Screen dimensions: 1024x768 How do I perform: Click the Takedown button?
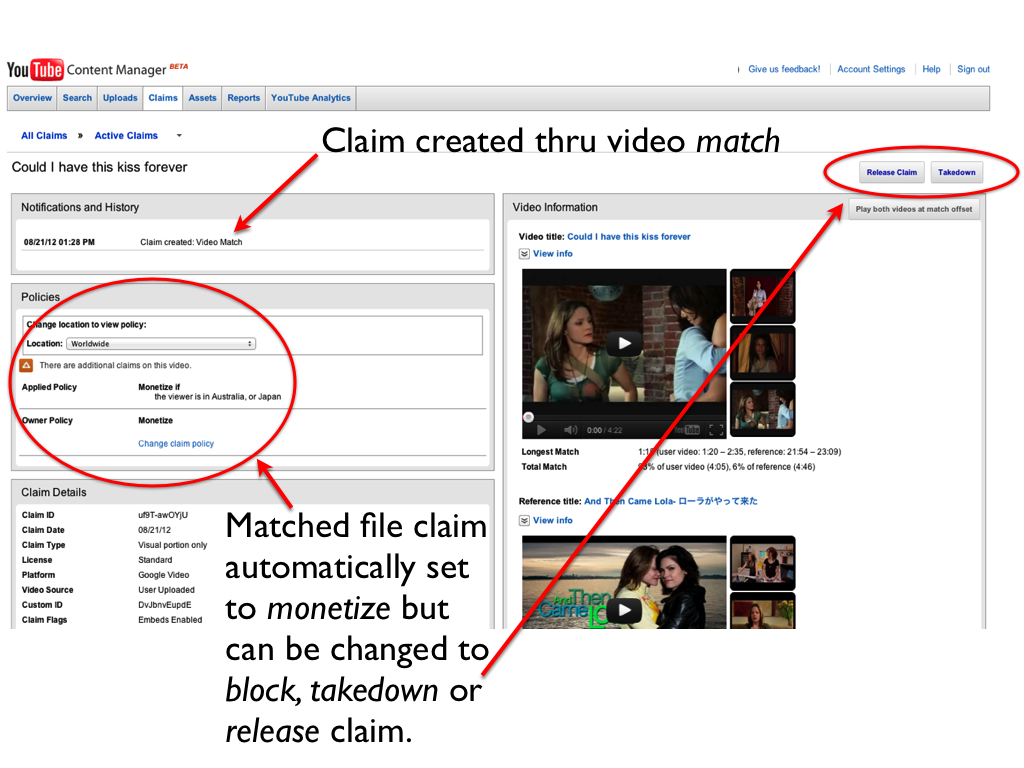point(957,172)
